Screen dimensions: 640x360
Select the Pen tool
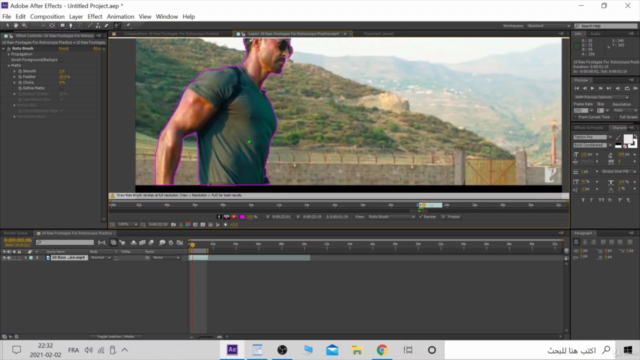click(x=71, y=26)
